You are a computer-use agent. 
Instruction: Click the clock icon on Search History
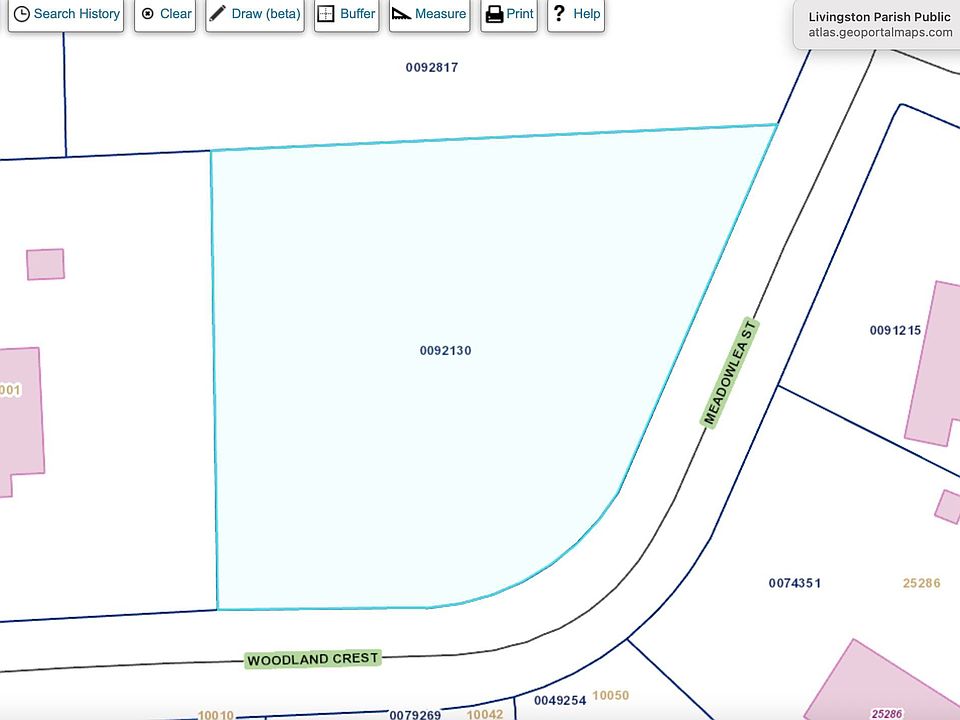click(21, 14)
